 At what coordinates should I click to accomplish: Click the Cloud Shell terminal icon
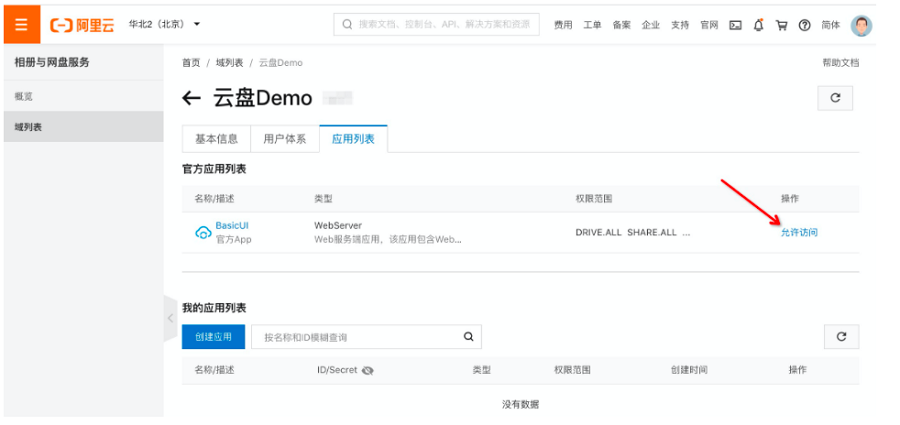pyautogui.click(x=735, y=25)
